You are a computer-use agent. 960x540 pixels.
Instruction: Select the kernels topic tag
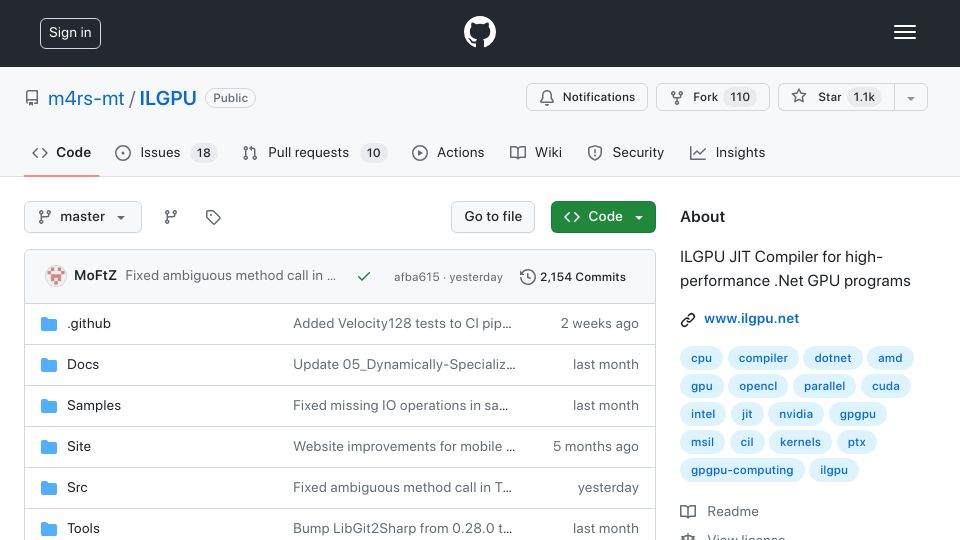[x=800, y=442]
